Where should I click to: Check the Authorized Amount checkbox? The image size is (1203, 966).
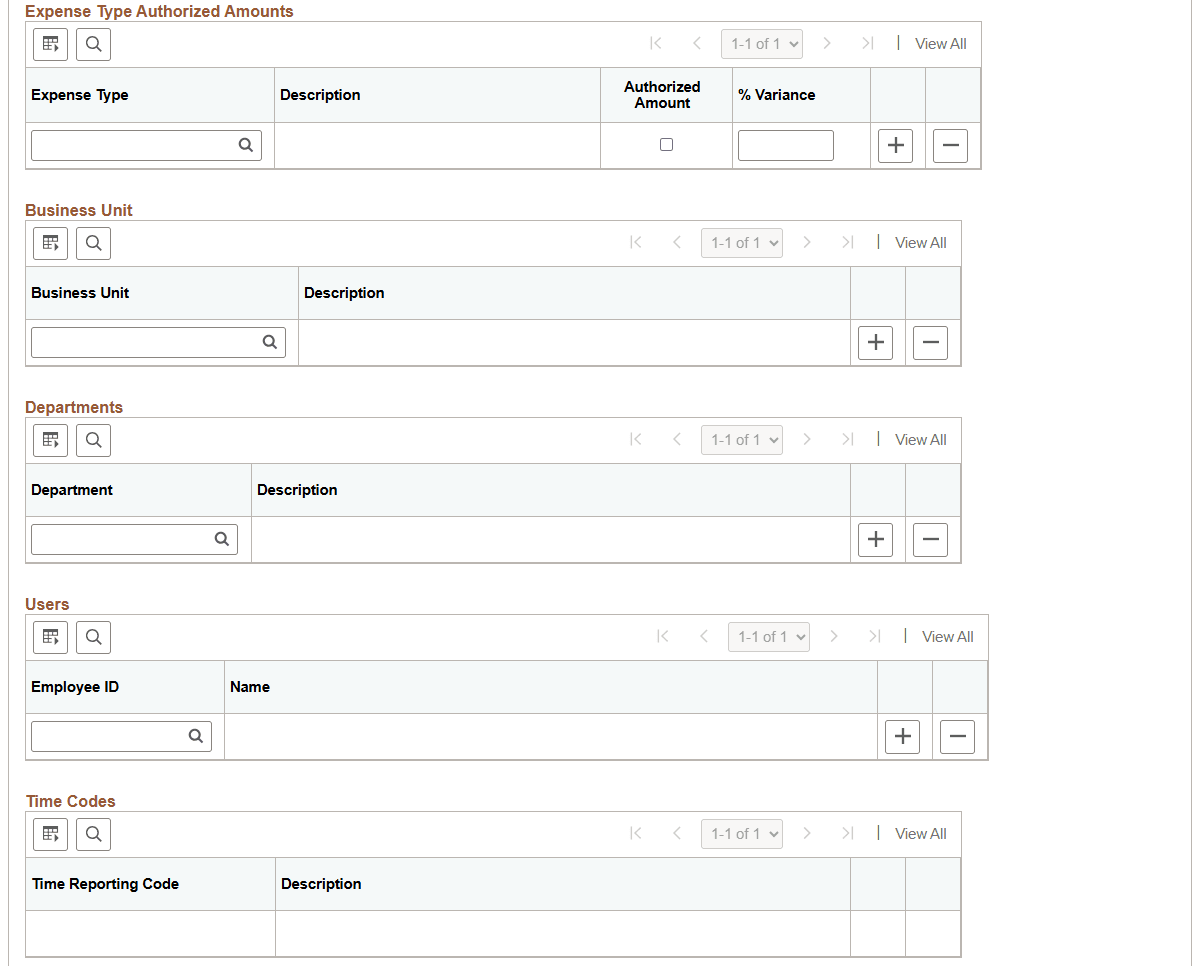[x=665, y=145]
